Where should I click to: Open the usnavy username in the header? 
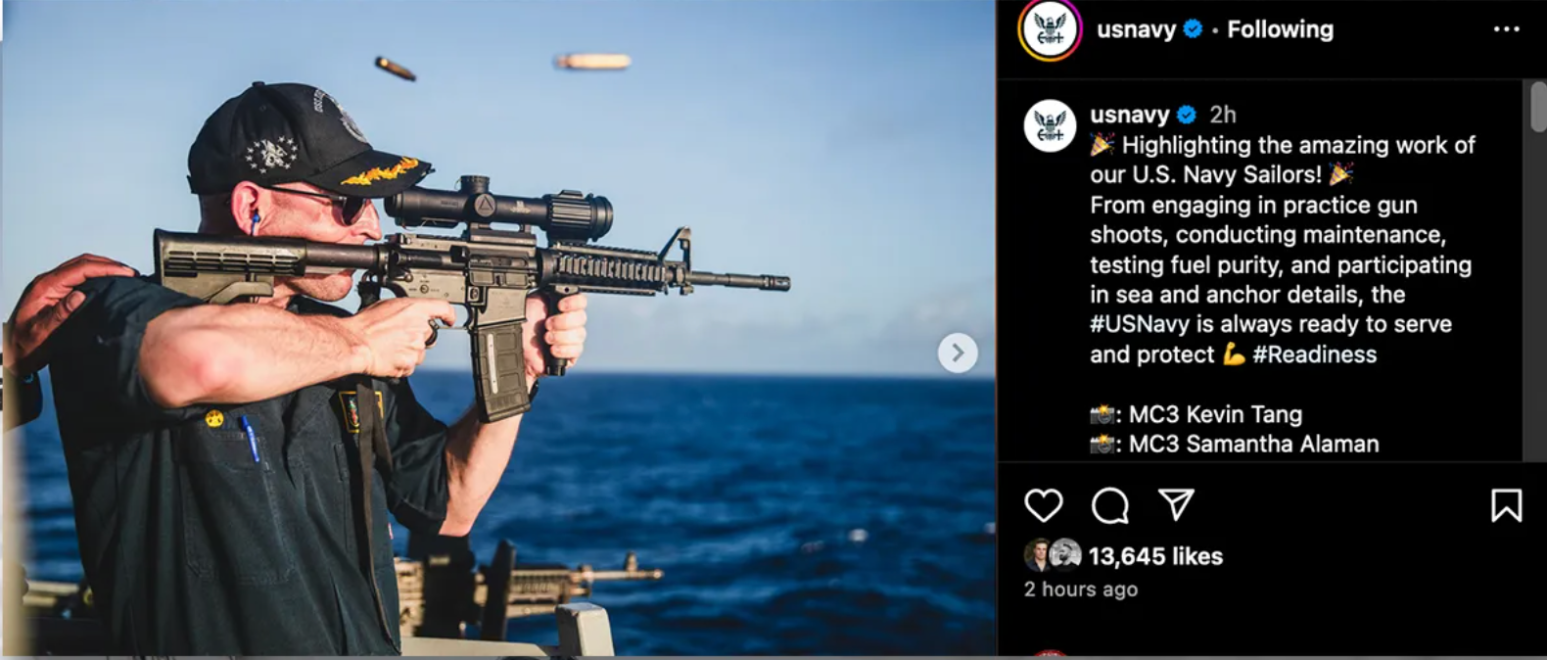click(1136, 30)
